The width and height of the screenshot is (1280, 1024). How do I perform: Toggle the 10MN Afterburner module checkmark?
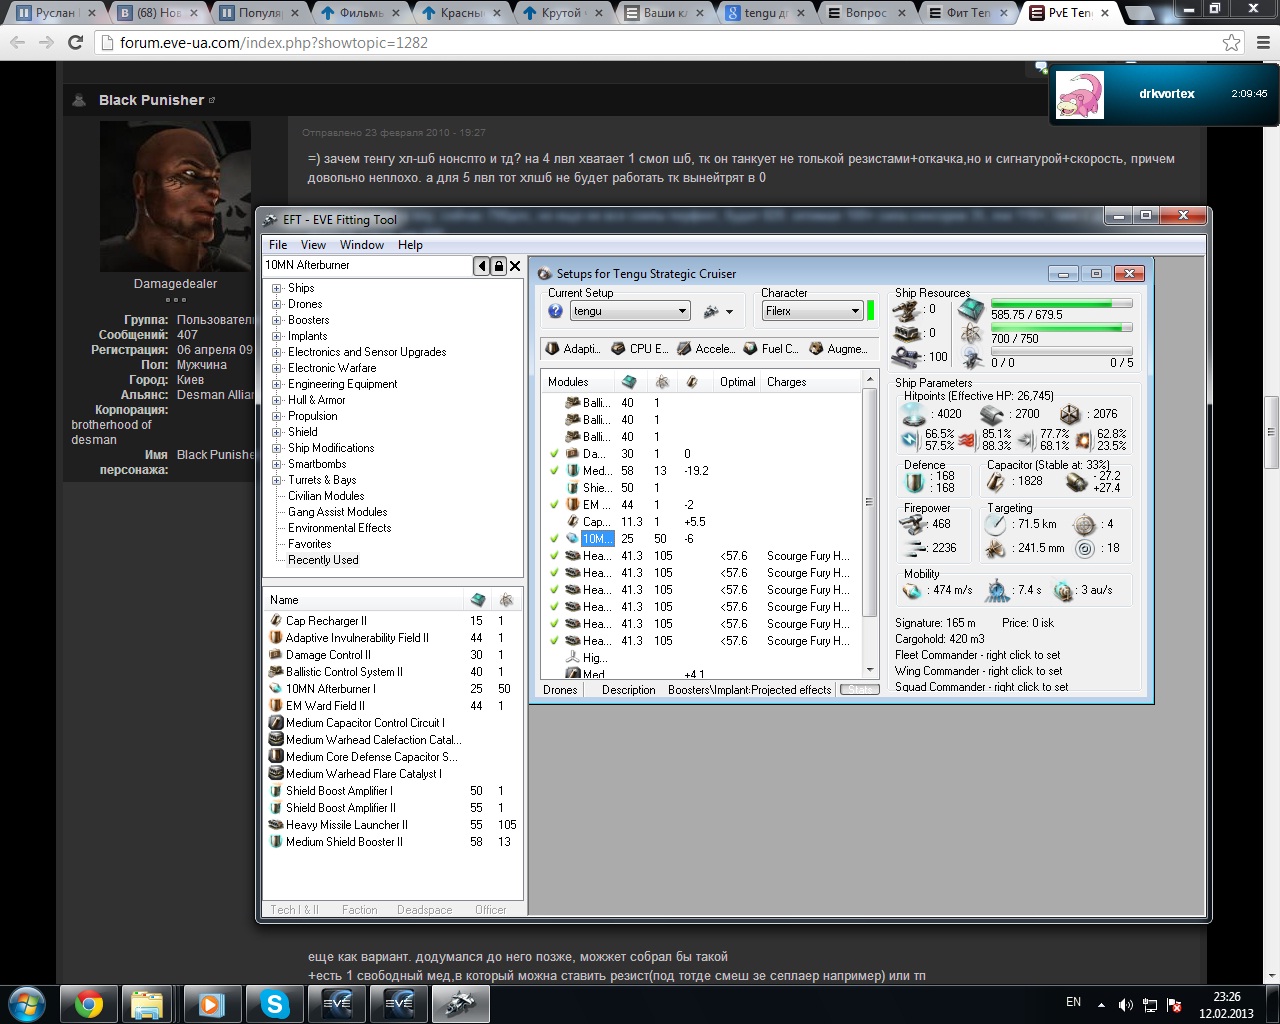tap(554, 539)
